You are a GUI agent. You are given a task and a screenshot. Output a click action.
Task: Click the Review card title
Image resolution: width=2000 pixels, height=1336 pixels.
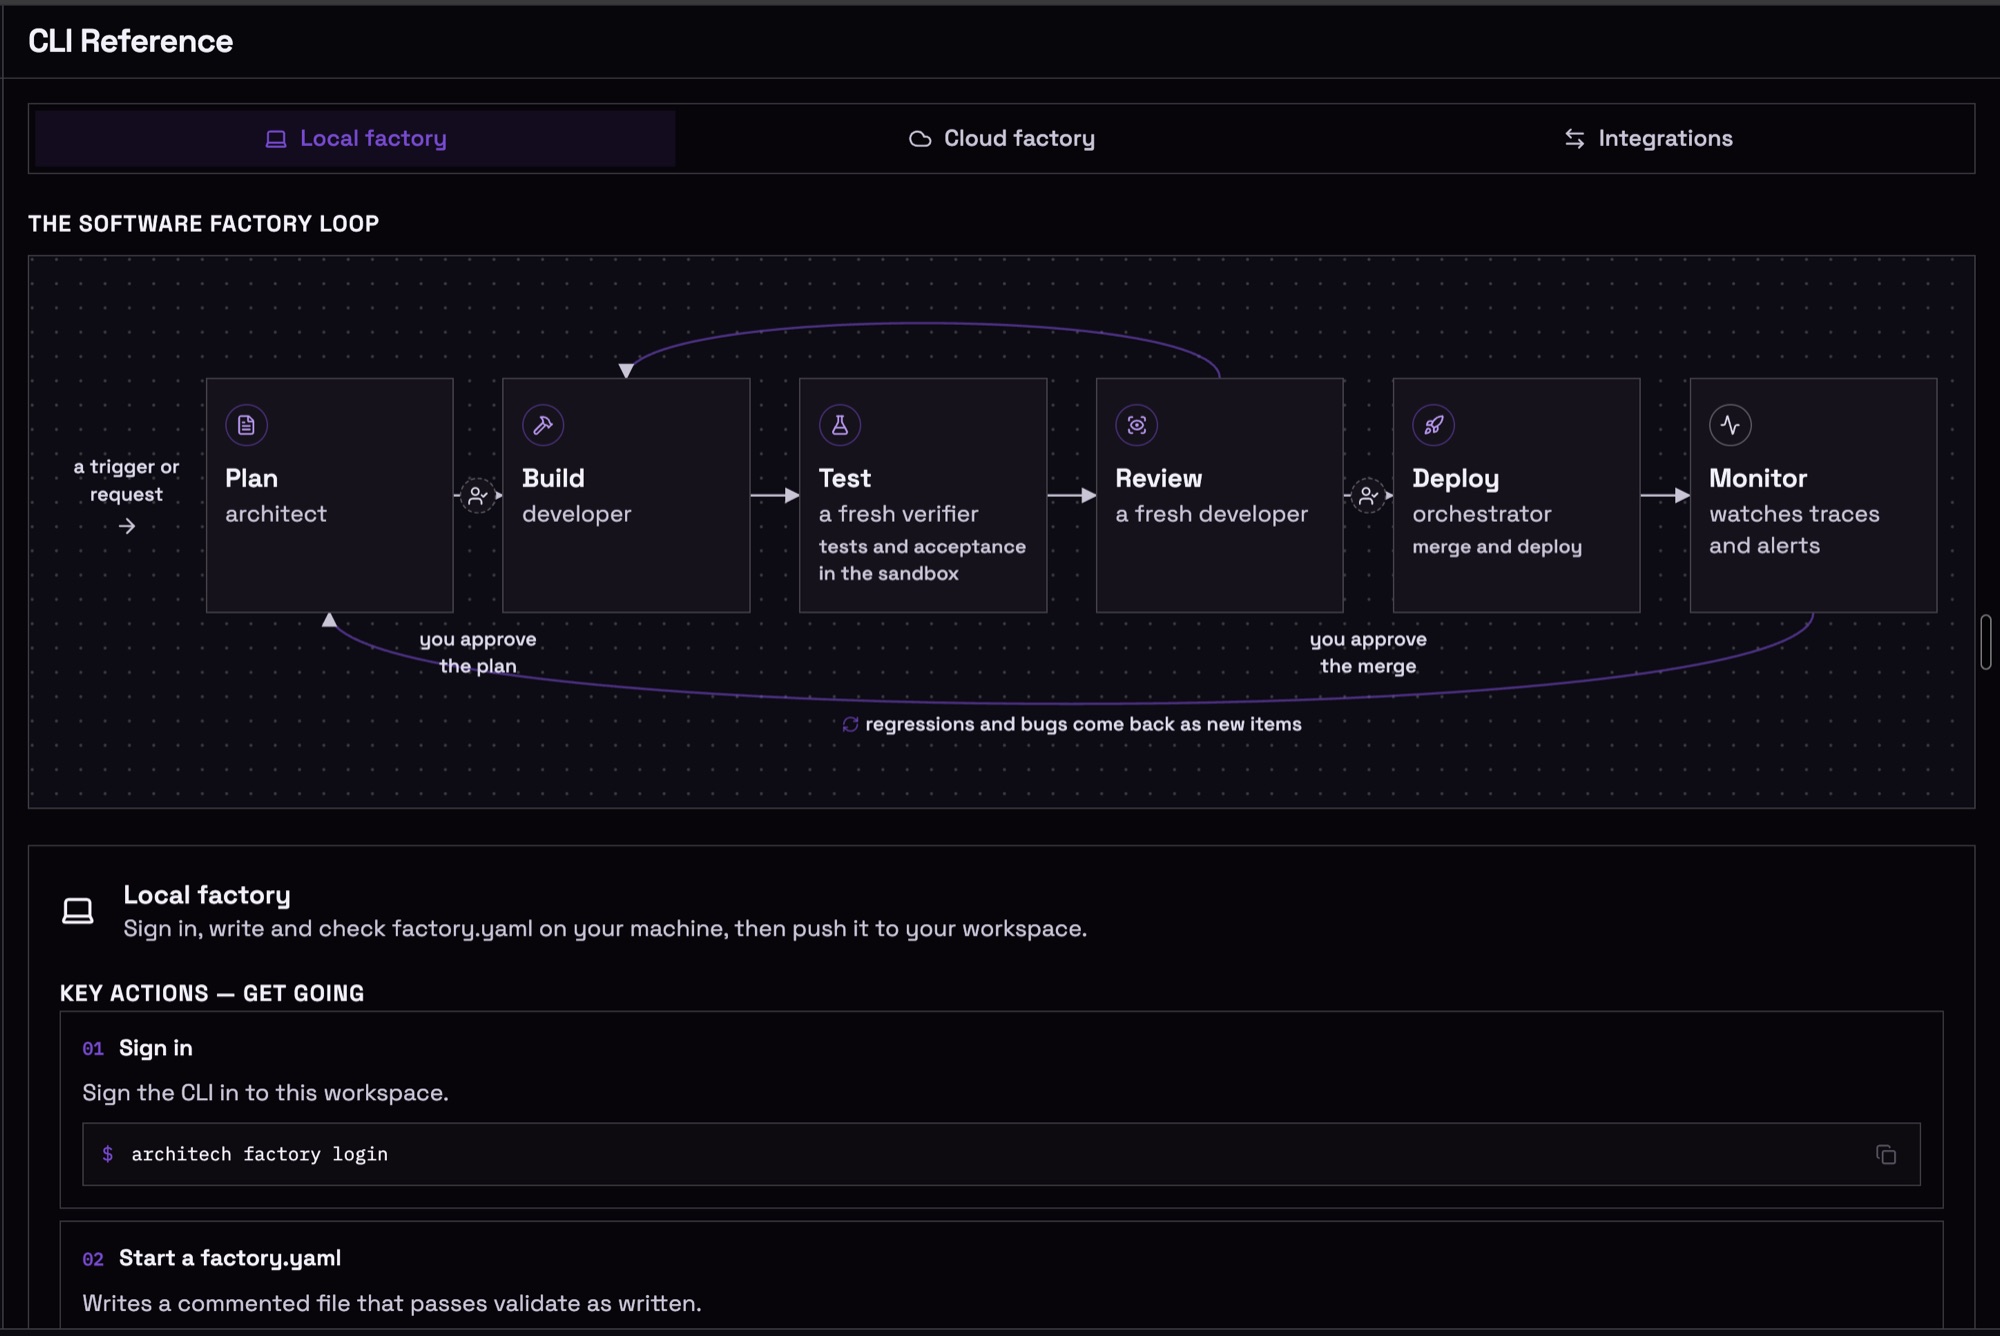click(x=1159, y=478)
